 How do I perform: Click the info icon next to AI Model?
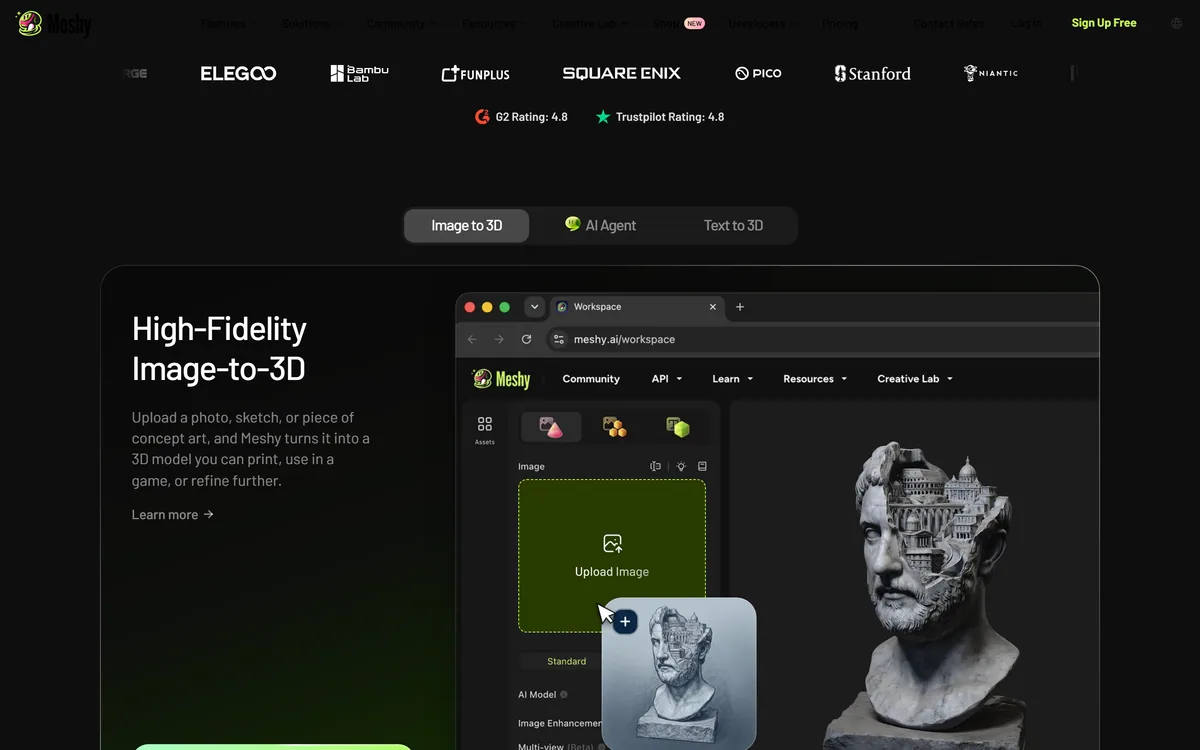click(x=564, y=695)
